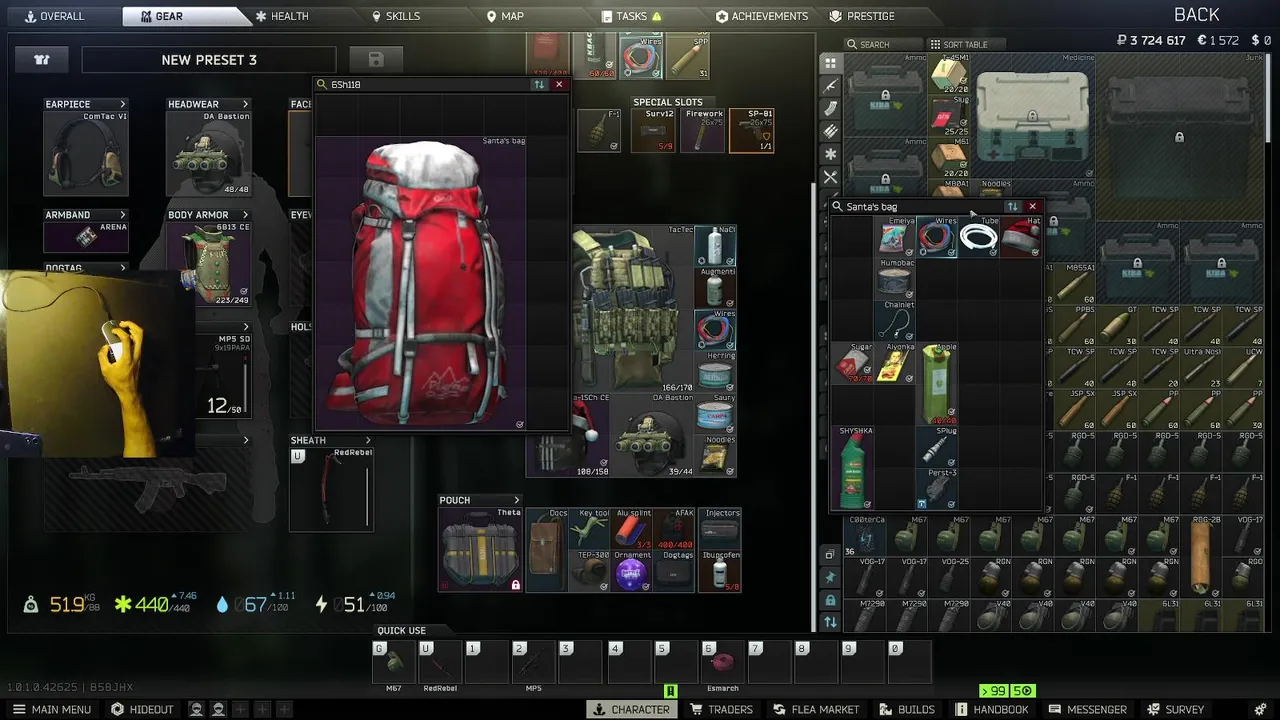Image resolution: width=1280 pixels, height=720 pixels.
Task: Filter stash by magazines icon
Action: [830, 109]
